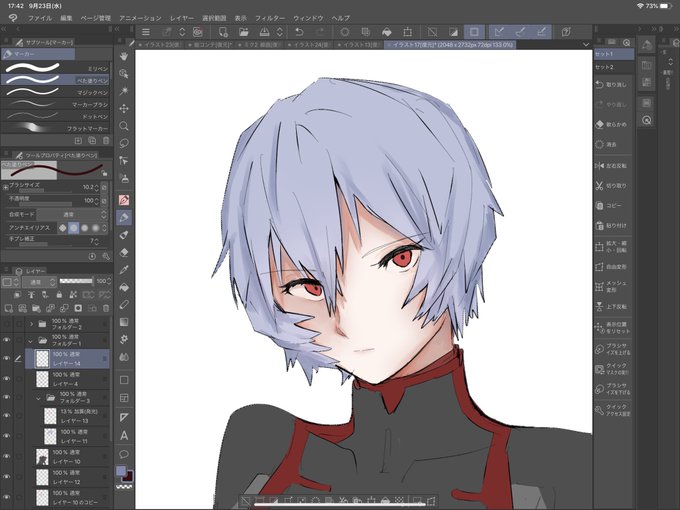Hide layer レイヤー 4 via eye icon
Viewport: 680px width, 510px height.
[7, 379]
